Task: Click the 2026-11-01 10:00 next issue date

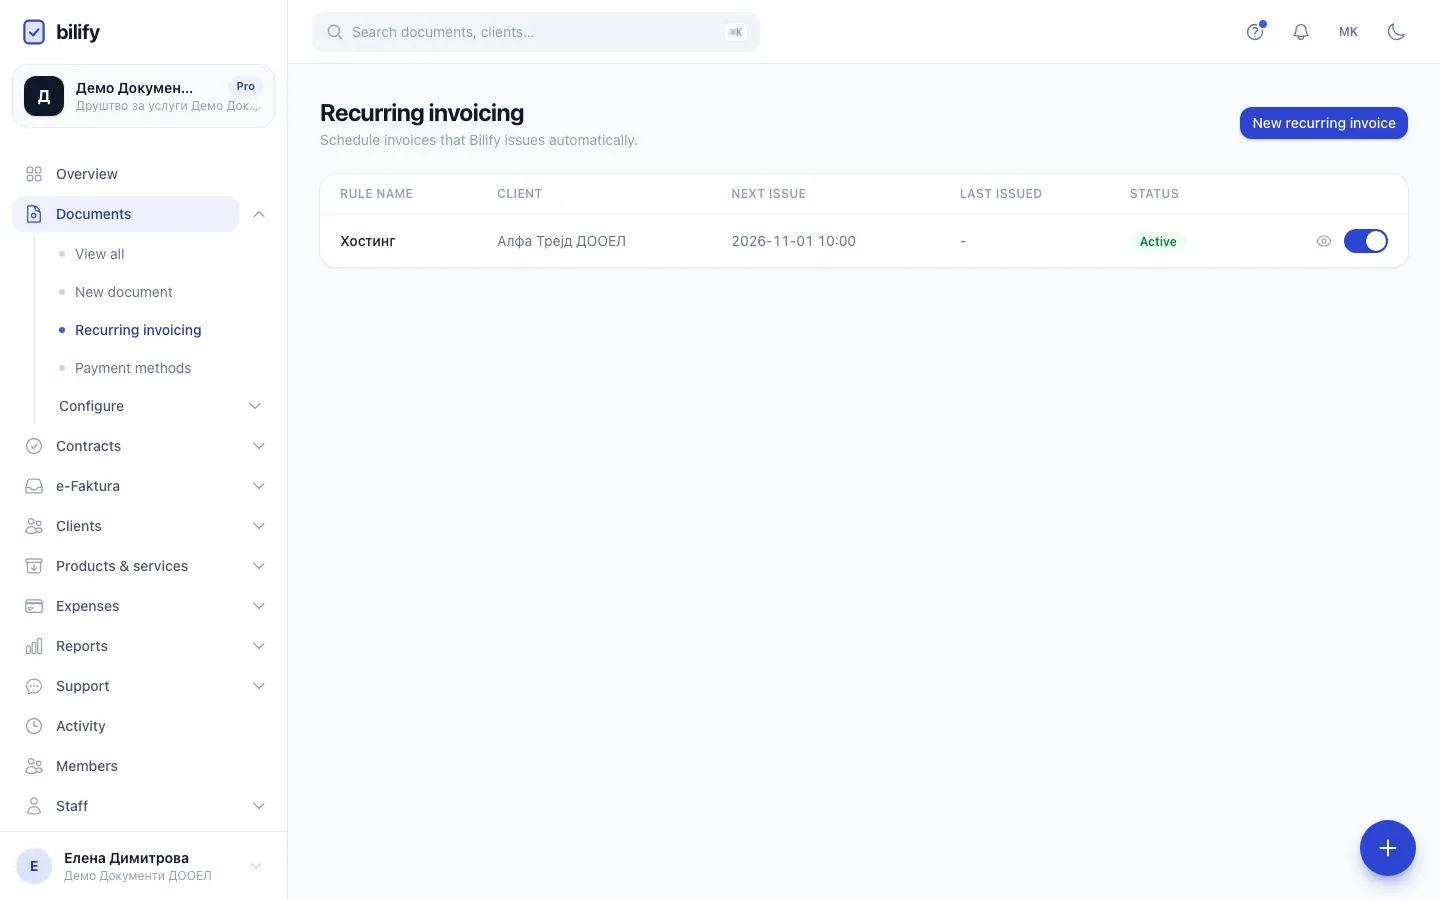Action: [x=794, y=241]
